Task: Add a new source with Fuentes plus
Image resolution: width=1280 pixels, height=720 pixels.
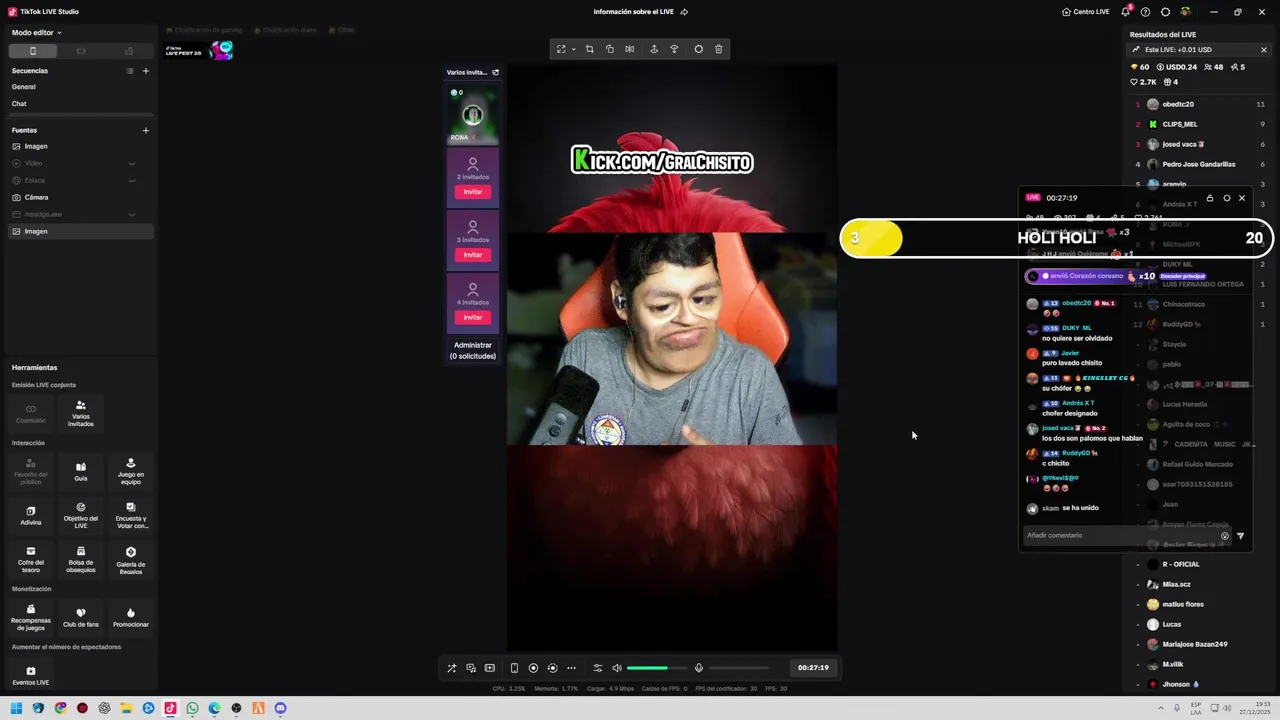Action: pos(145,130)
